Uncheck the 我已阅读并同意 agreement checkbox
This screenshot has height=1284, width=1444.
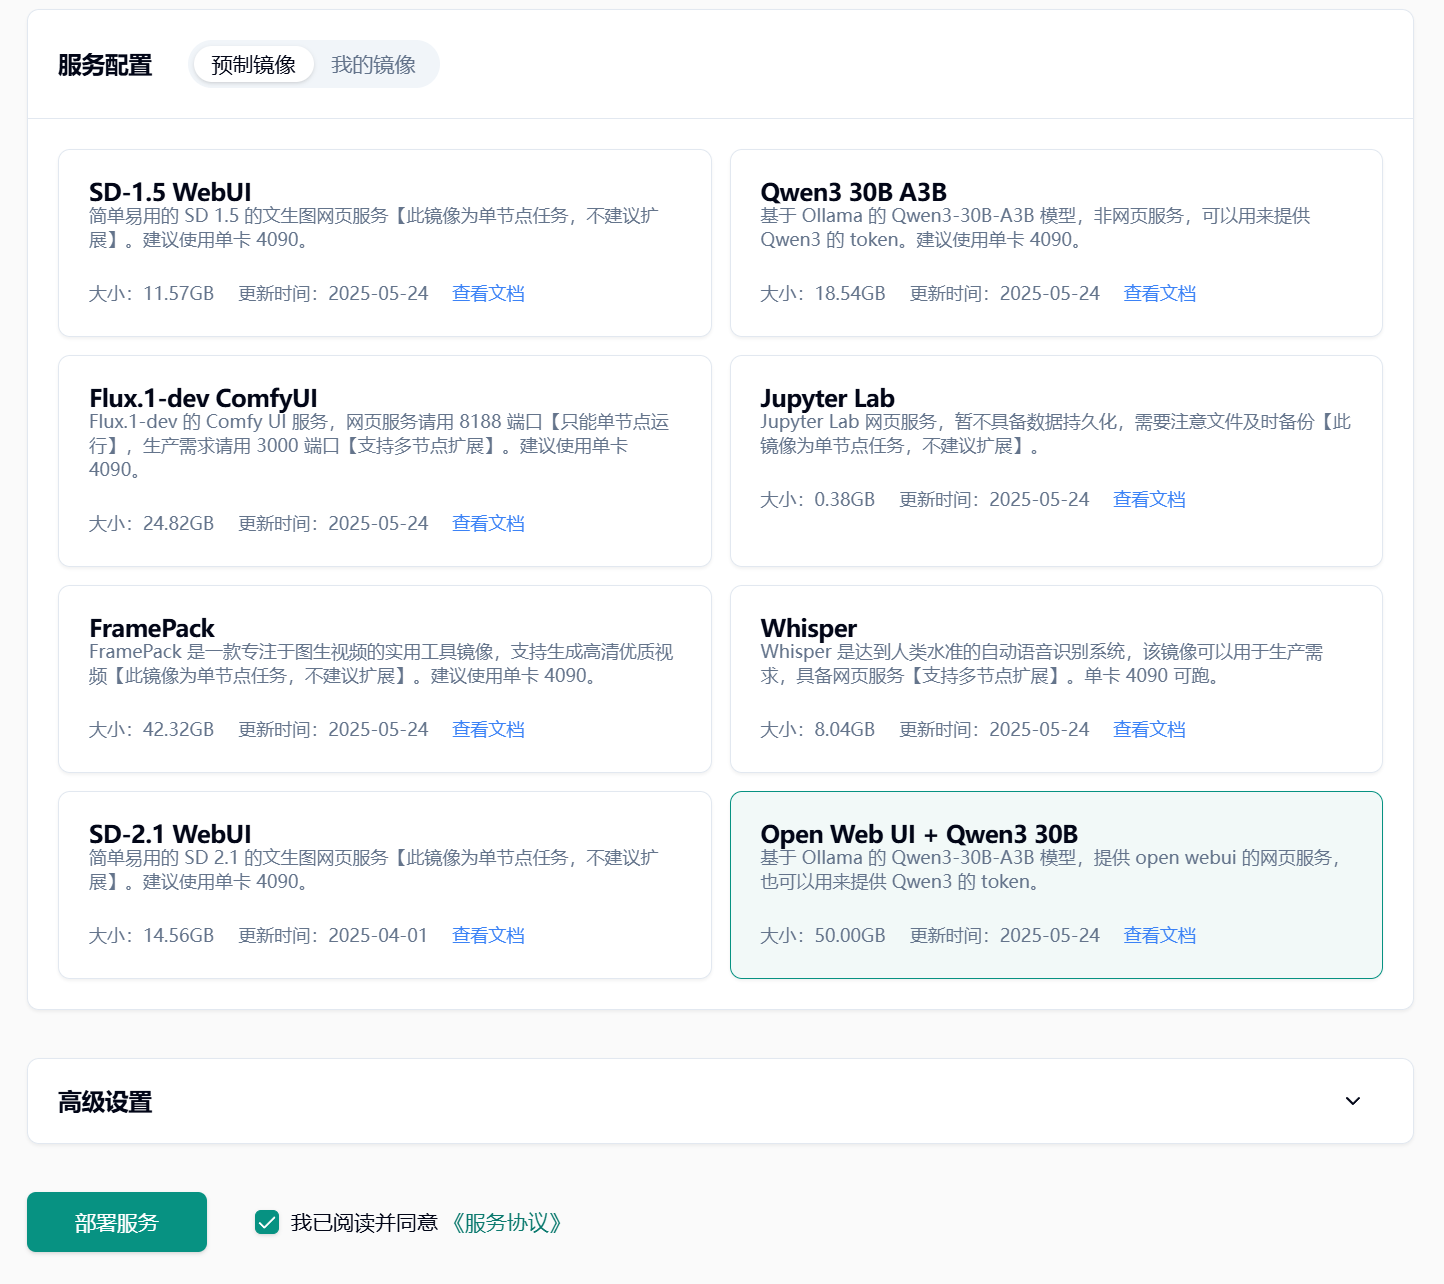click(x=267, y=1222)
